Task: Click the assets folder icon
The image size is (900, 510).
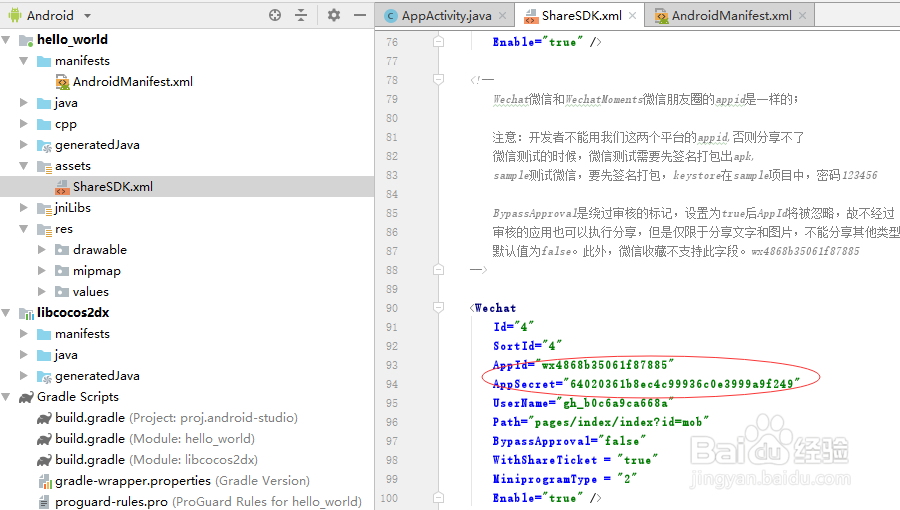Action: 44,166
